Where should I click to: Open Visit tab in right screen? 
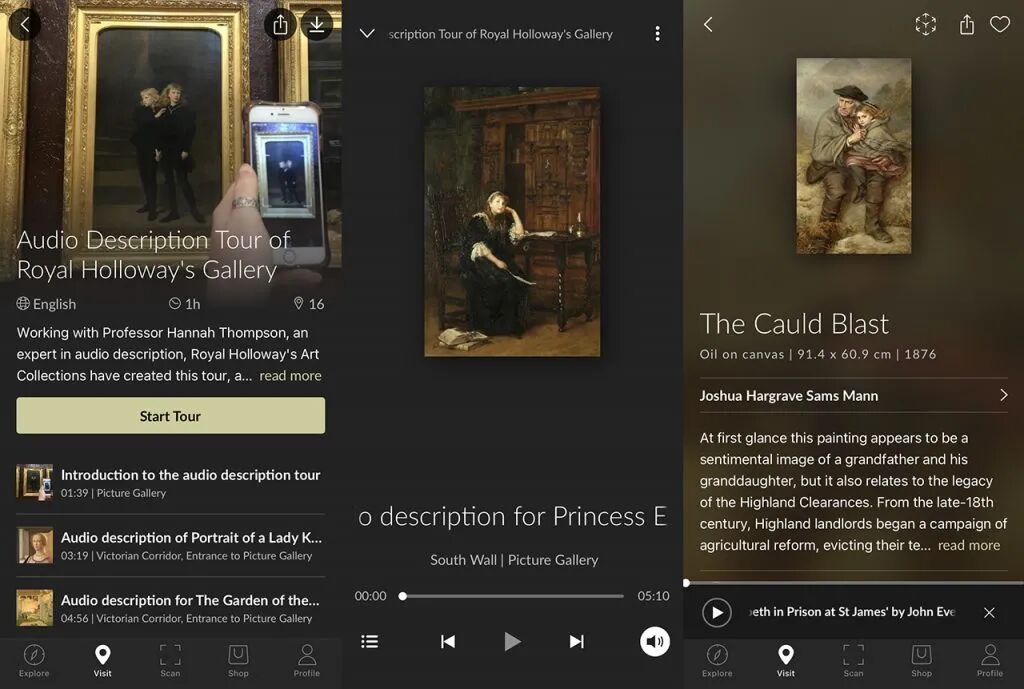[x=786, y=661]
